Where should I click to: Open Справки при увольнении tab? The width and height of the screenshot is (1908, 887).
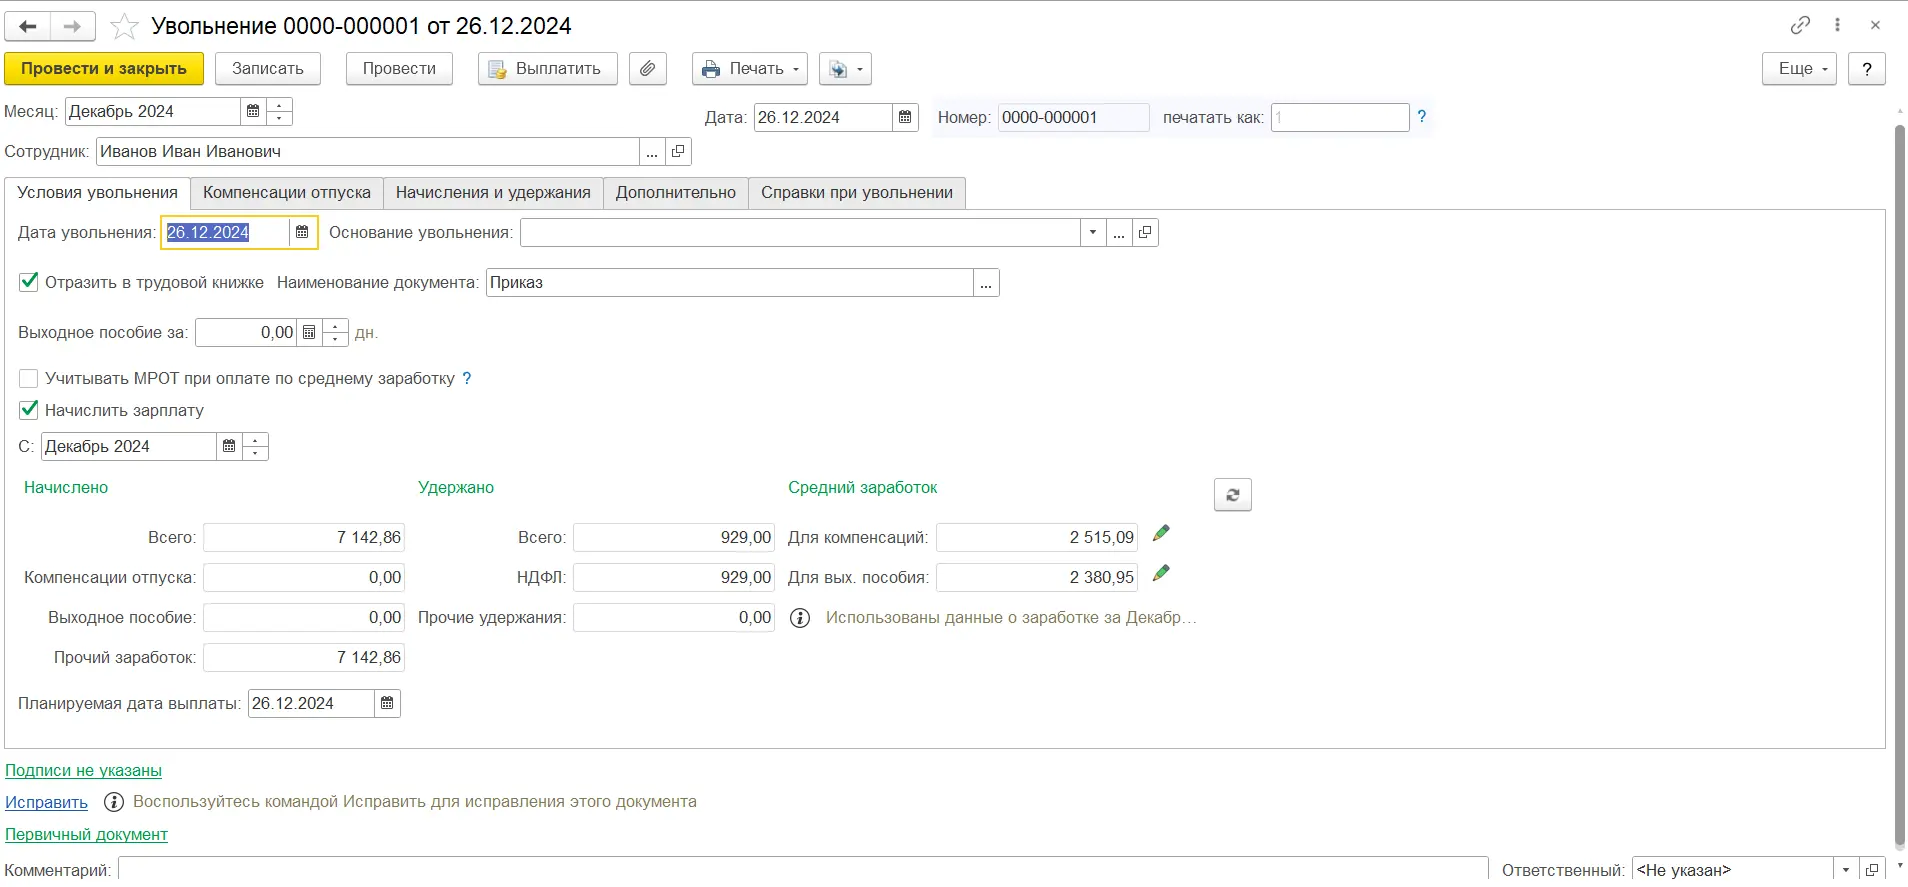tap(856, 193)
